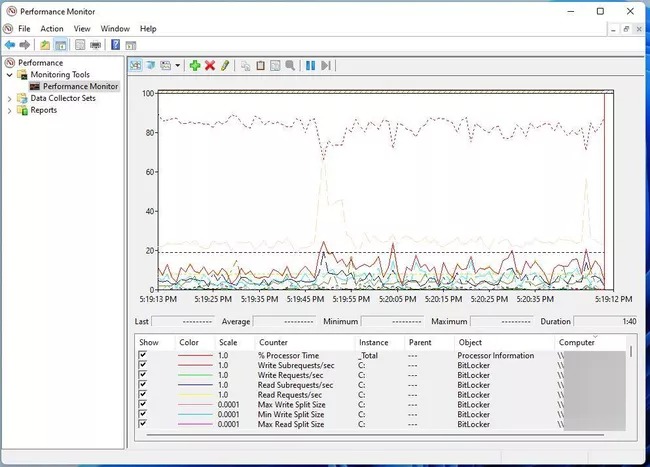Toggle Show/Hide Action Pane toolbar icon
Image resolution: width=650 pixels, height=467 pixels.
point(131,45)
